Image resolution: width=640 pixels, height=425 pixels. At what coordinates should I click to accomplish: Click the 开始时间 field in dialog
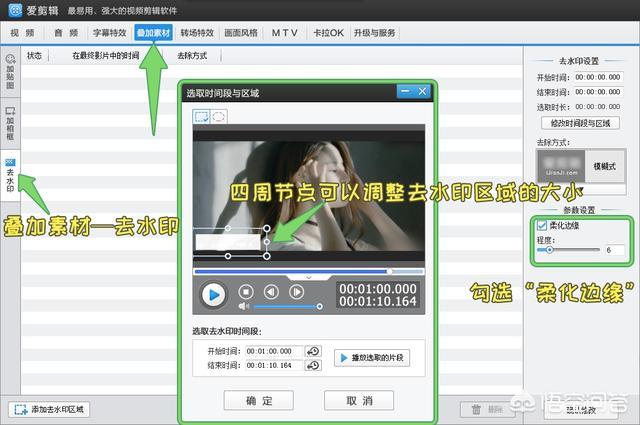pos(274,351)
